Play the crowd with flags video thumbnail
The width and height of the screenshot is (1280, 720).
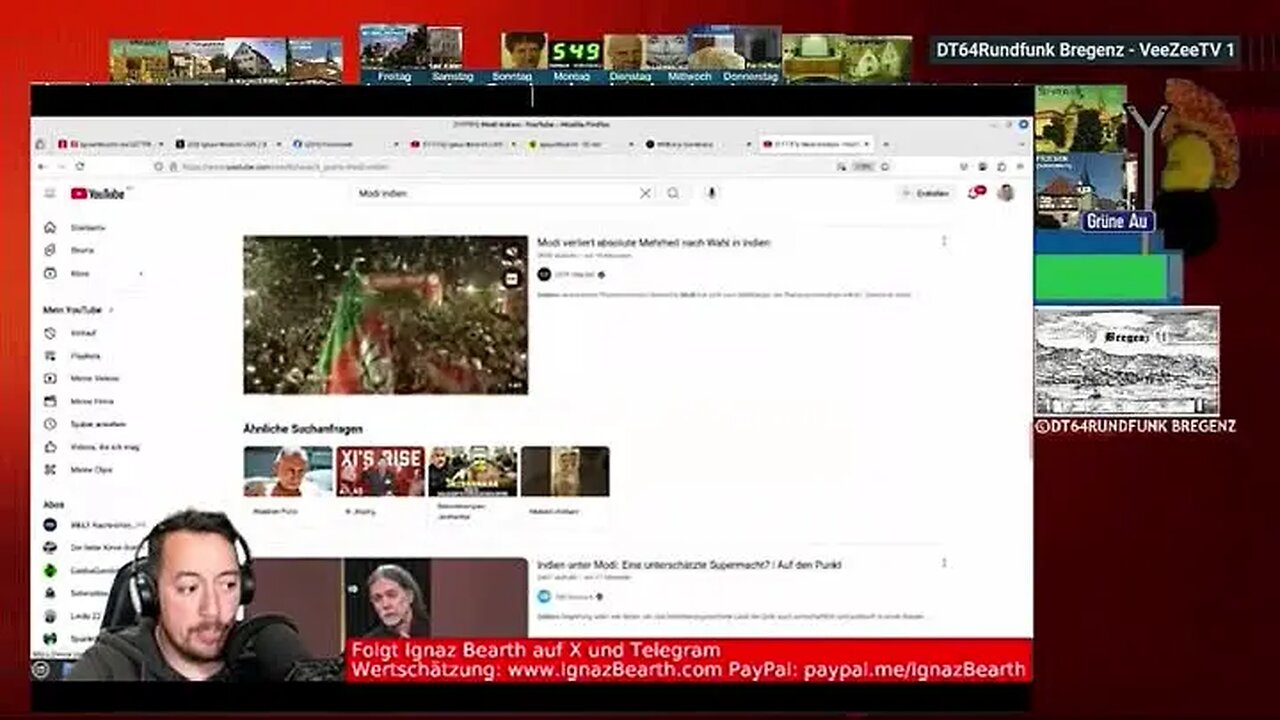[385, 315]
